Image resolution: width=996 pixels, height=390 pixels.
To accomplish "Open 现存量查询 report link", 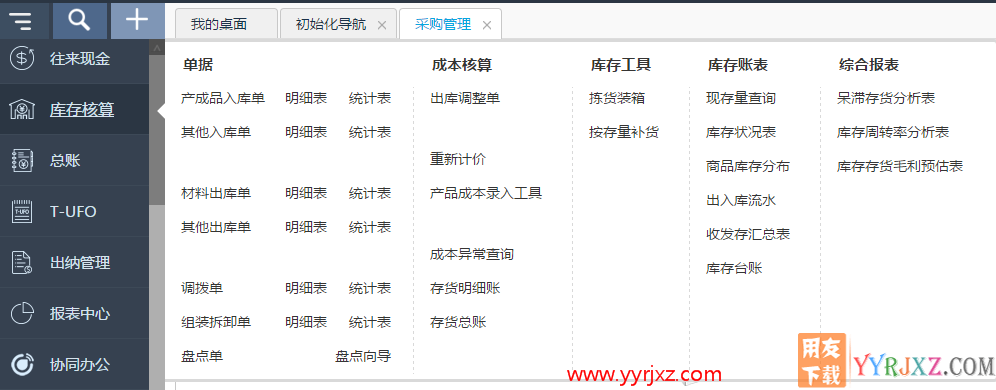I will click(x=741, y=98).
